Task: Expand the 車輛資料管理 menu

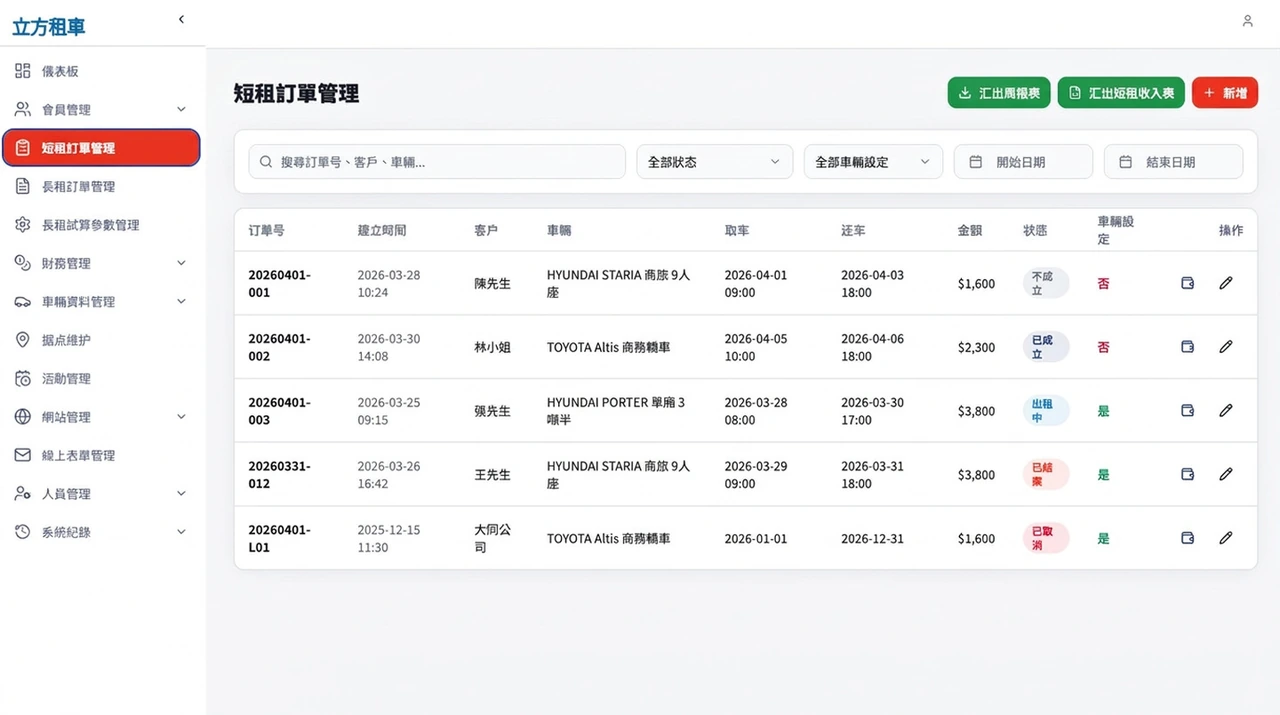Action: tap(102, 301)
